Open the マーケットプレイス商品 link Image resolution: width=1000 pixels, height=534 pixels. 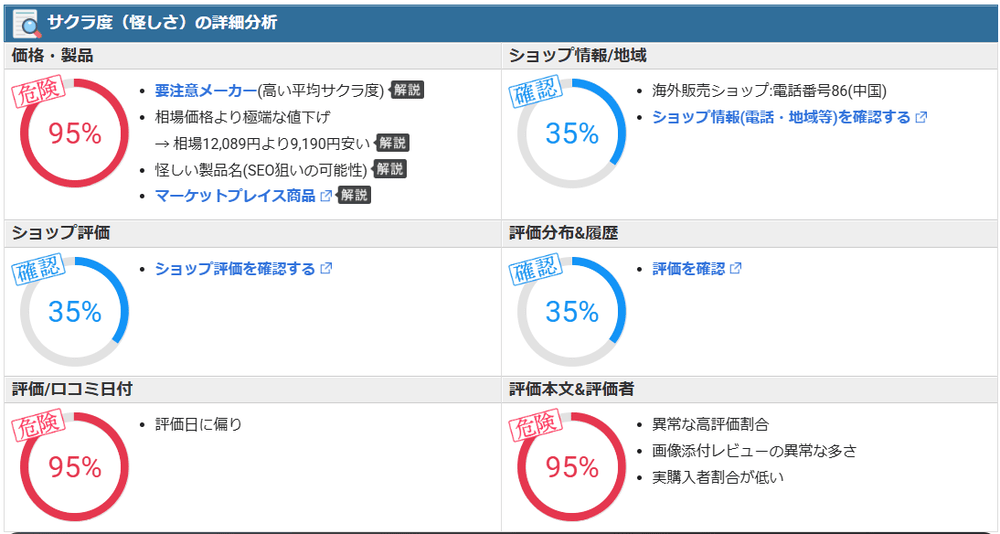235,195
